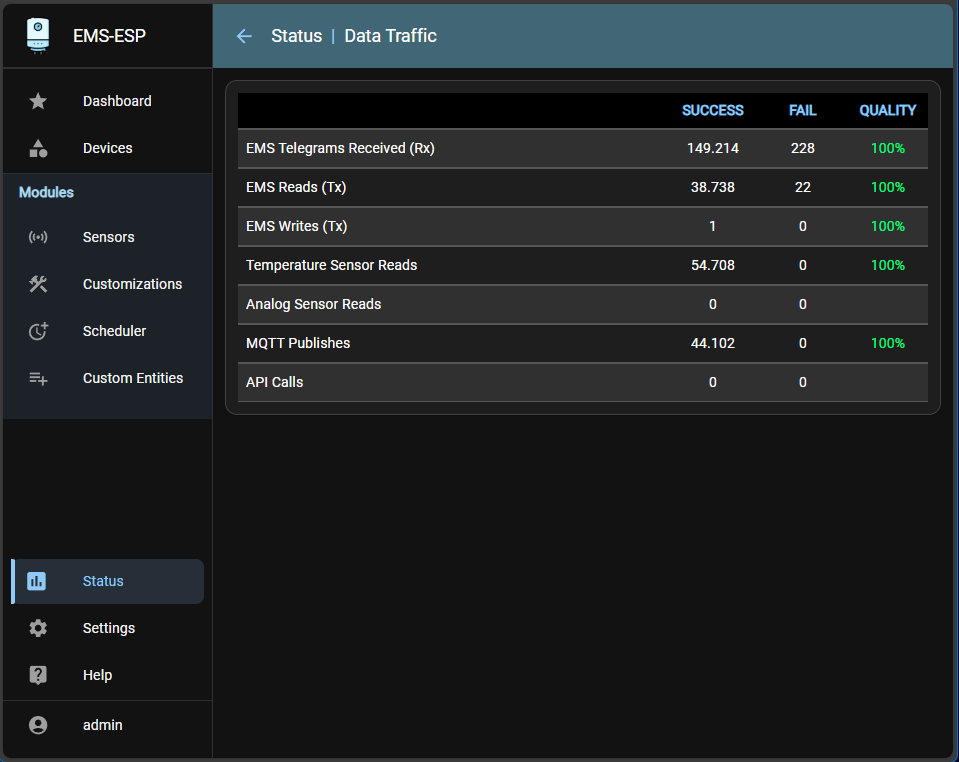
Task: Click the Scheduler clock icon
Action: pos(37,331)
